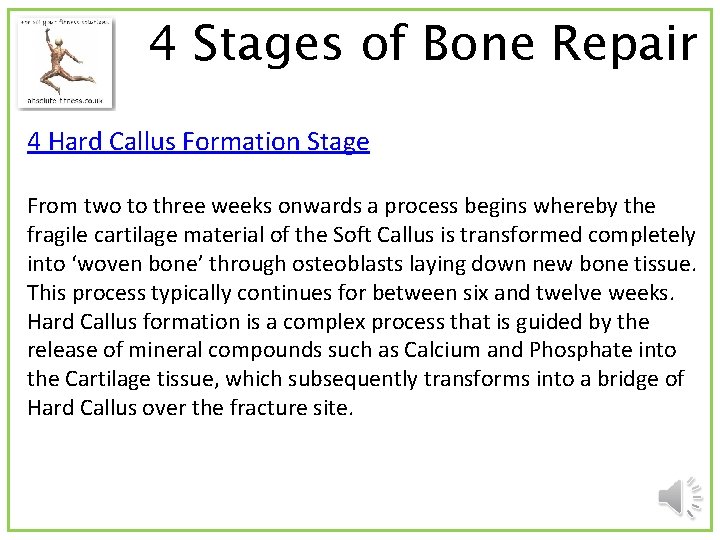Click the words fracture site at paragraph end

click(x=291, y=408)
